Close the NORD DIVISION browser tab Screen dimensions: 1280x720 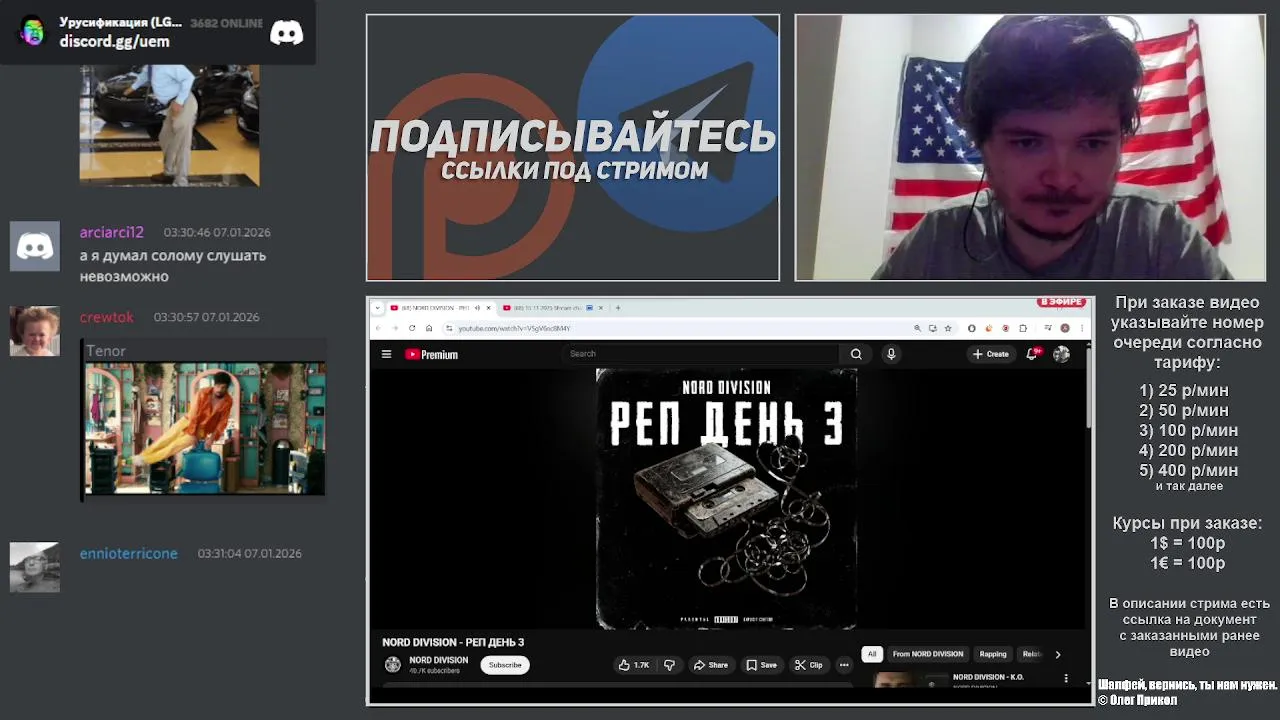(488, 308)
